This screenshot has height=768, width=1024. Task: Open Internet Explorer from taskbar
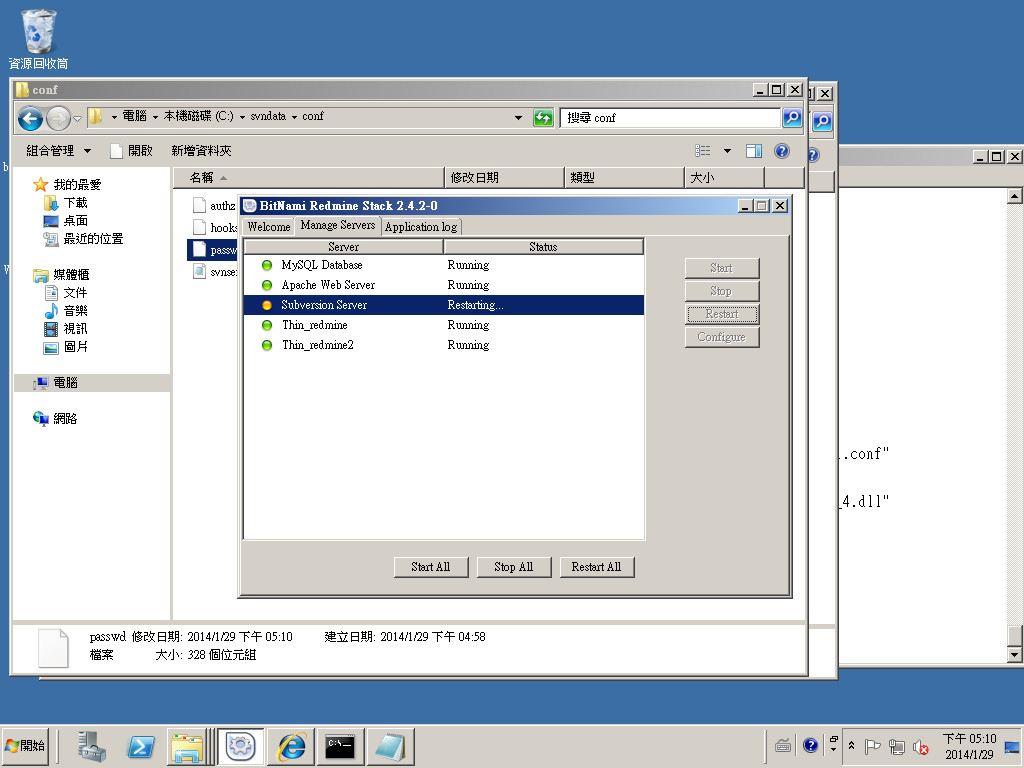click(x=291, y=747)
